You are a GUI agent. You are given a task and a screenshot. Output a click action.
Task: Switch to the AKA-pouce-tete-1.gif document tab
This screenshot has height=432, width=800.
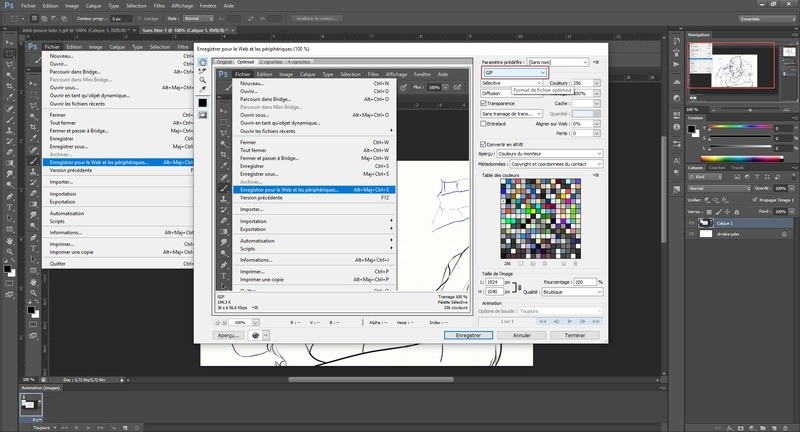tap(74, 31)
